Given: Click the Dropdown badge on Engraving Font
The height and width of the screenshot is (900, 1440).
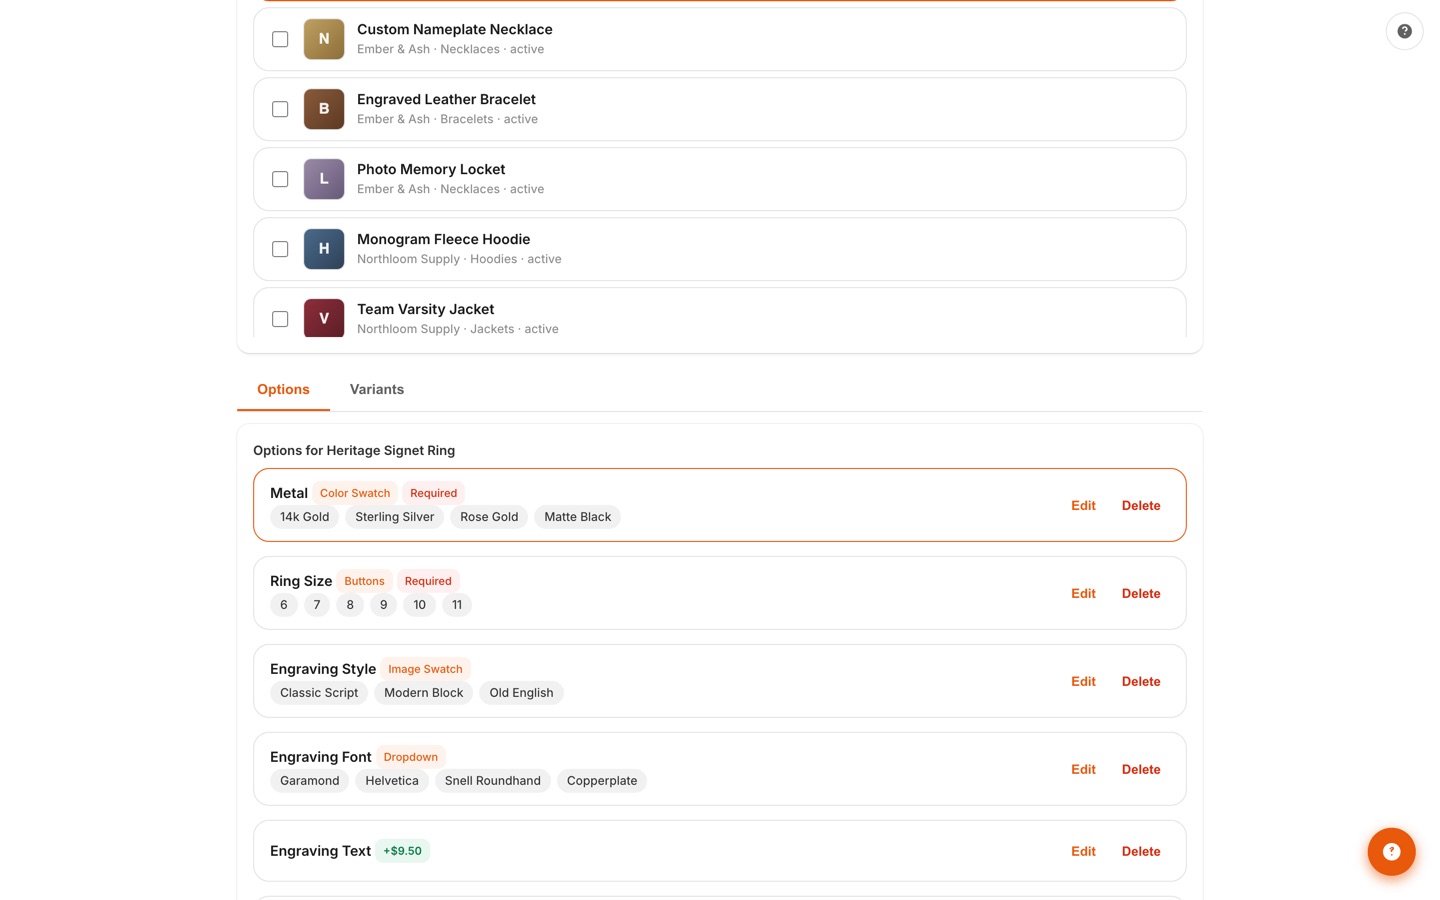Looking at the screenshot, I should click(x=411, y=757).
